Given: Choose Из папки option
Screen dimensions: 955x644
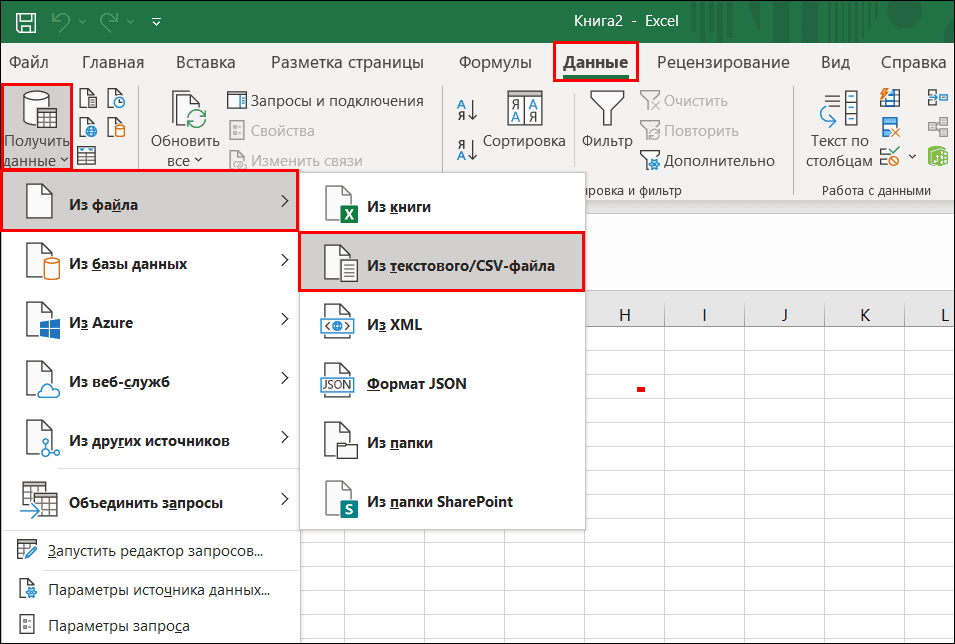Looking at the screenshot, I should click(x=442, y=440).
